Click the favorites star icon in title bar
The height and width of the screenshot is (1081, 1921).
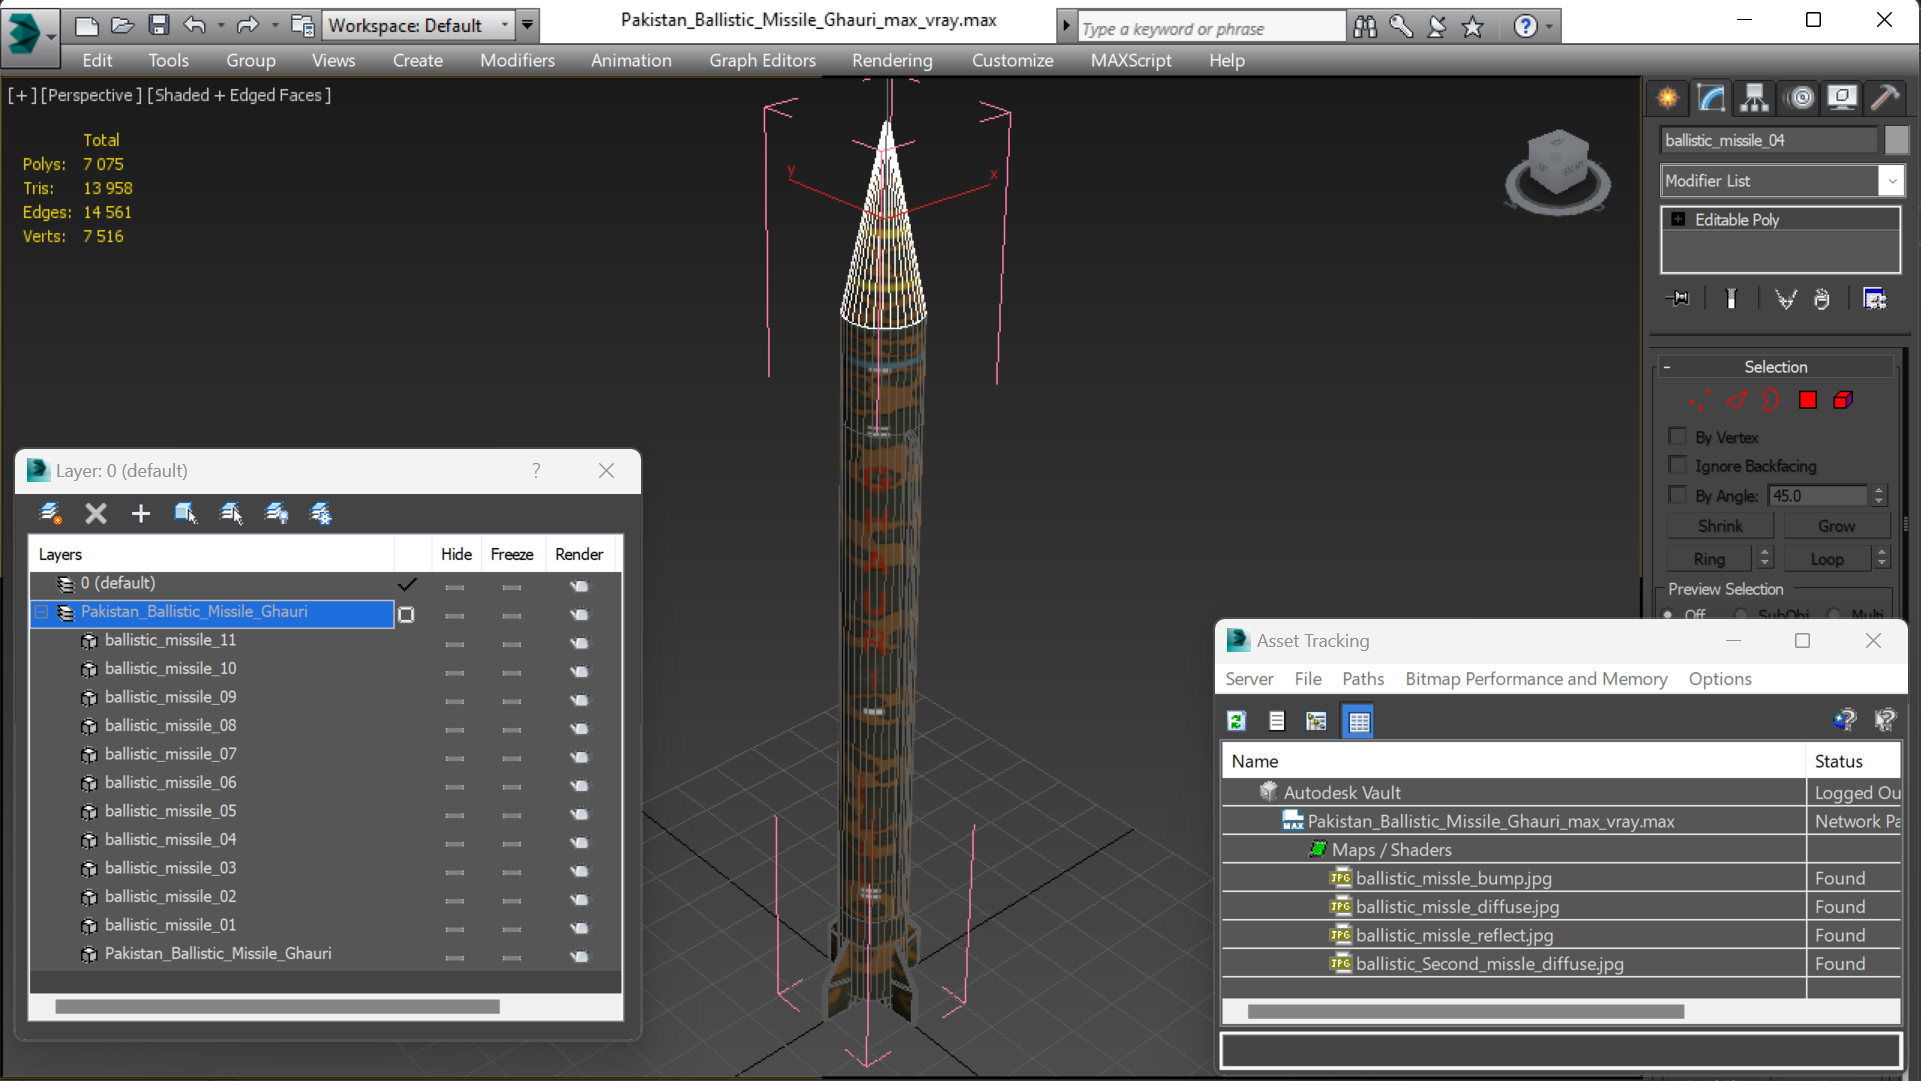[x=1472, y=27]
